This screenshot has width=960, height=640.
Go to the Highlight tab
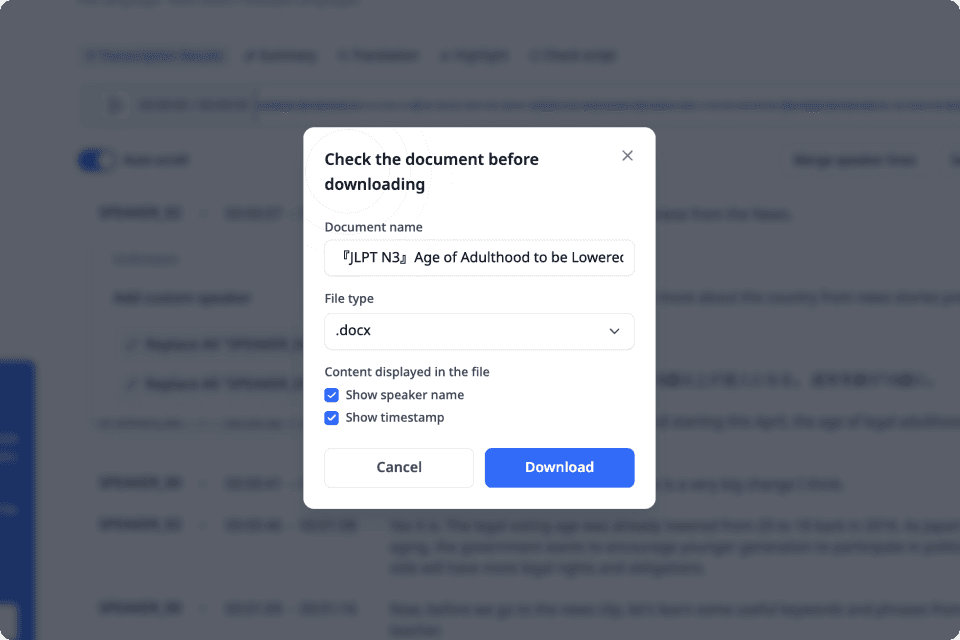pos(474,56)
